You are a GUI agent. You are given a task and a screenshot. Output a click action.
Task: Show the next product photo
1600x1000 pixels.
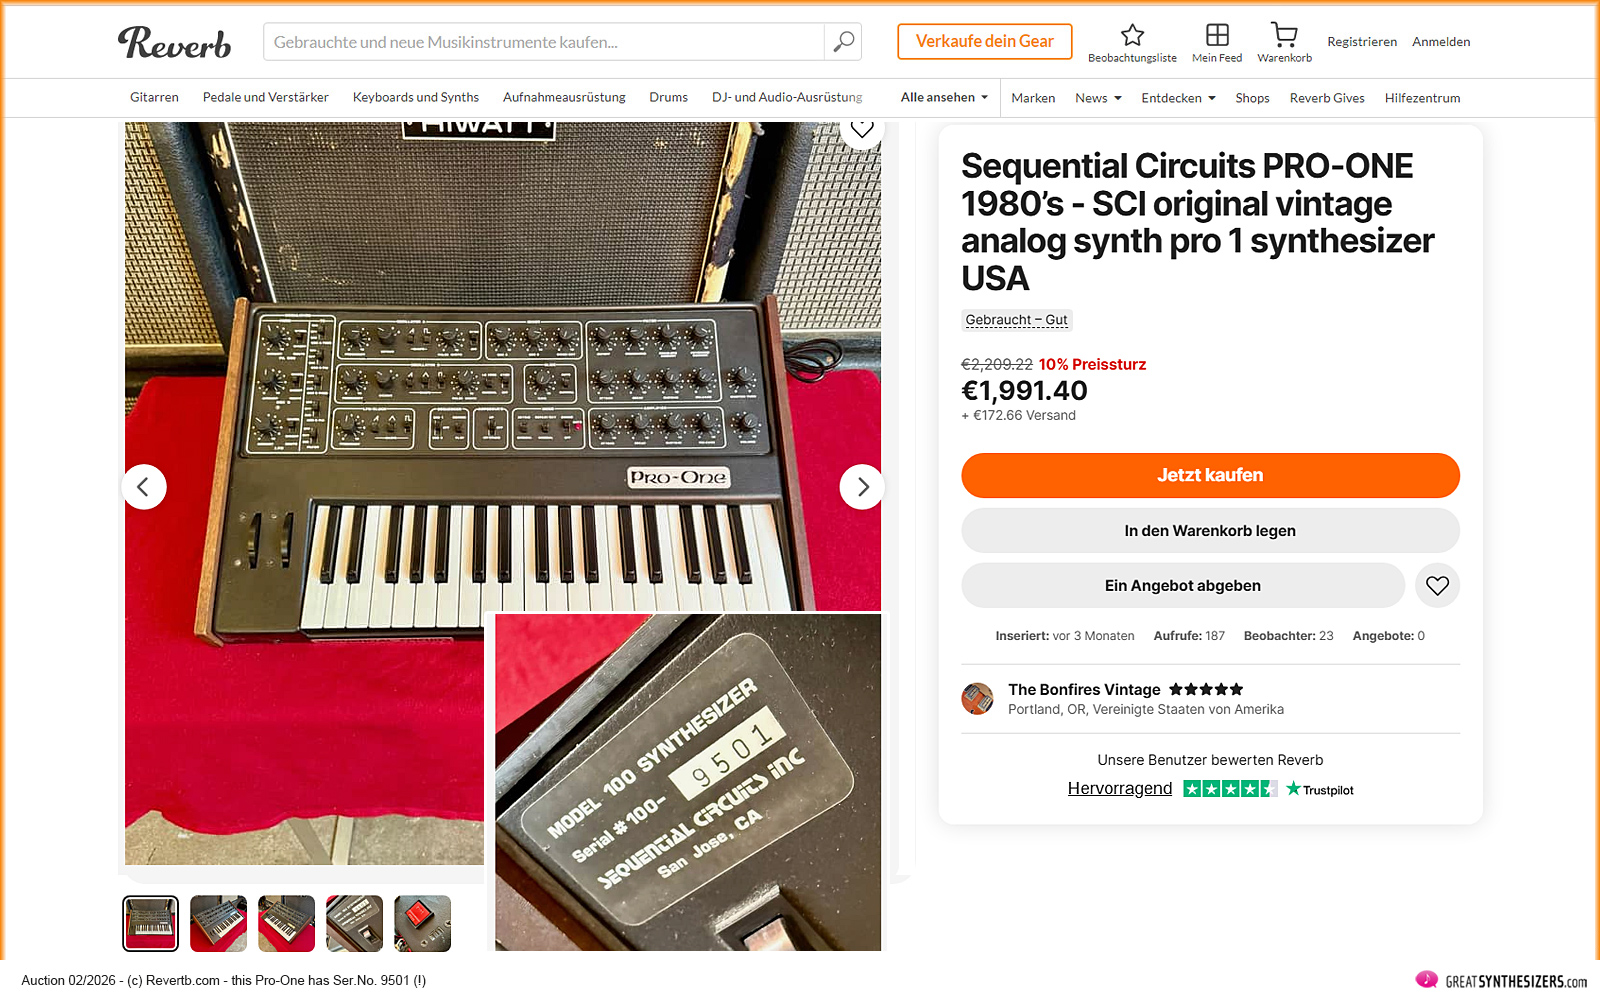[861, 487]
